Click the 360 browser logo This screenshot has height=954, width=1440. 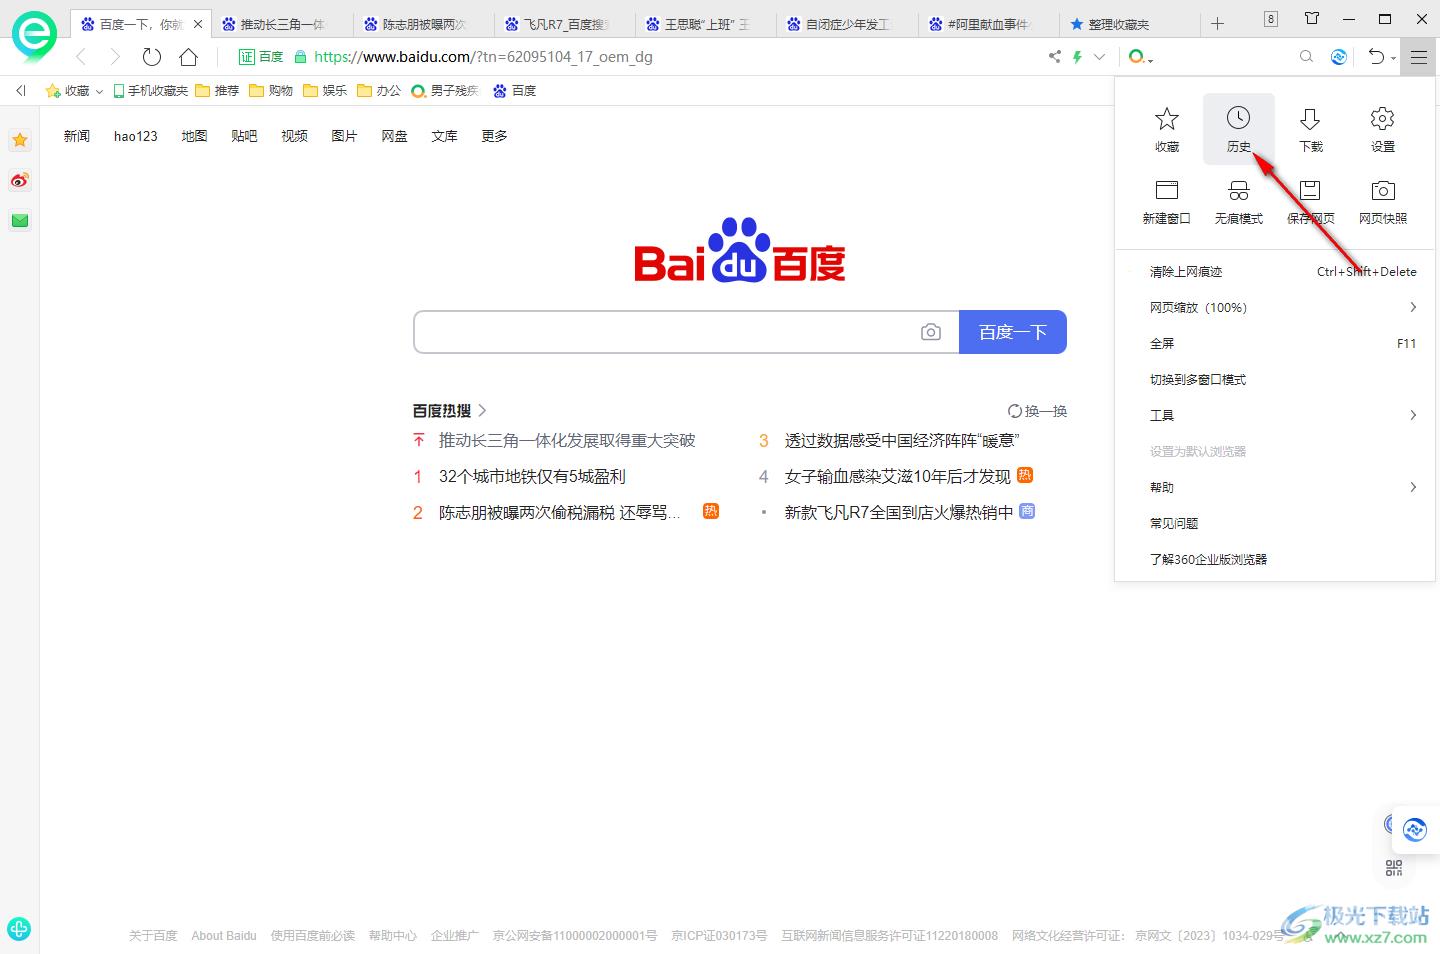click(x=34, y=36)
